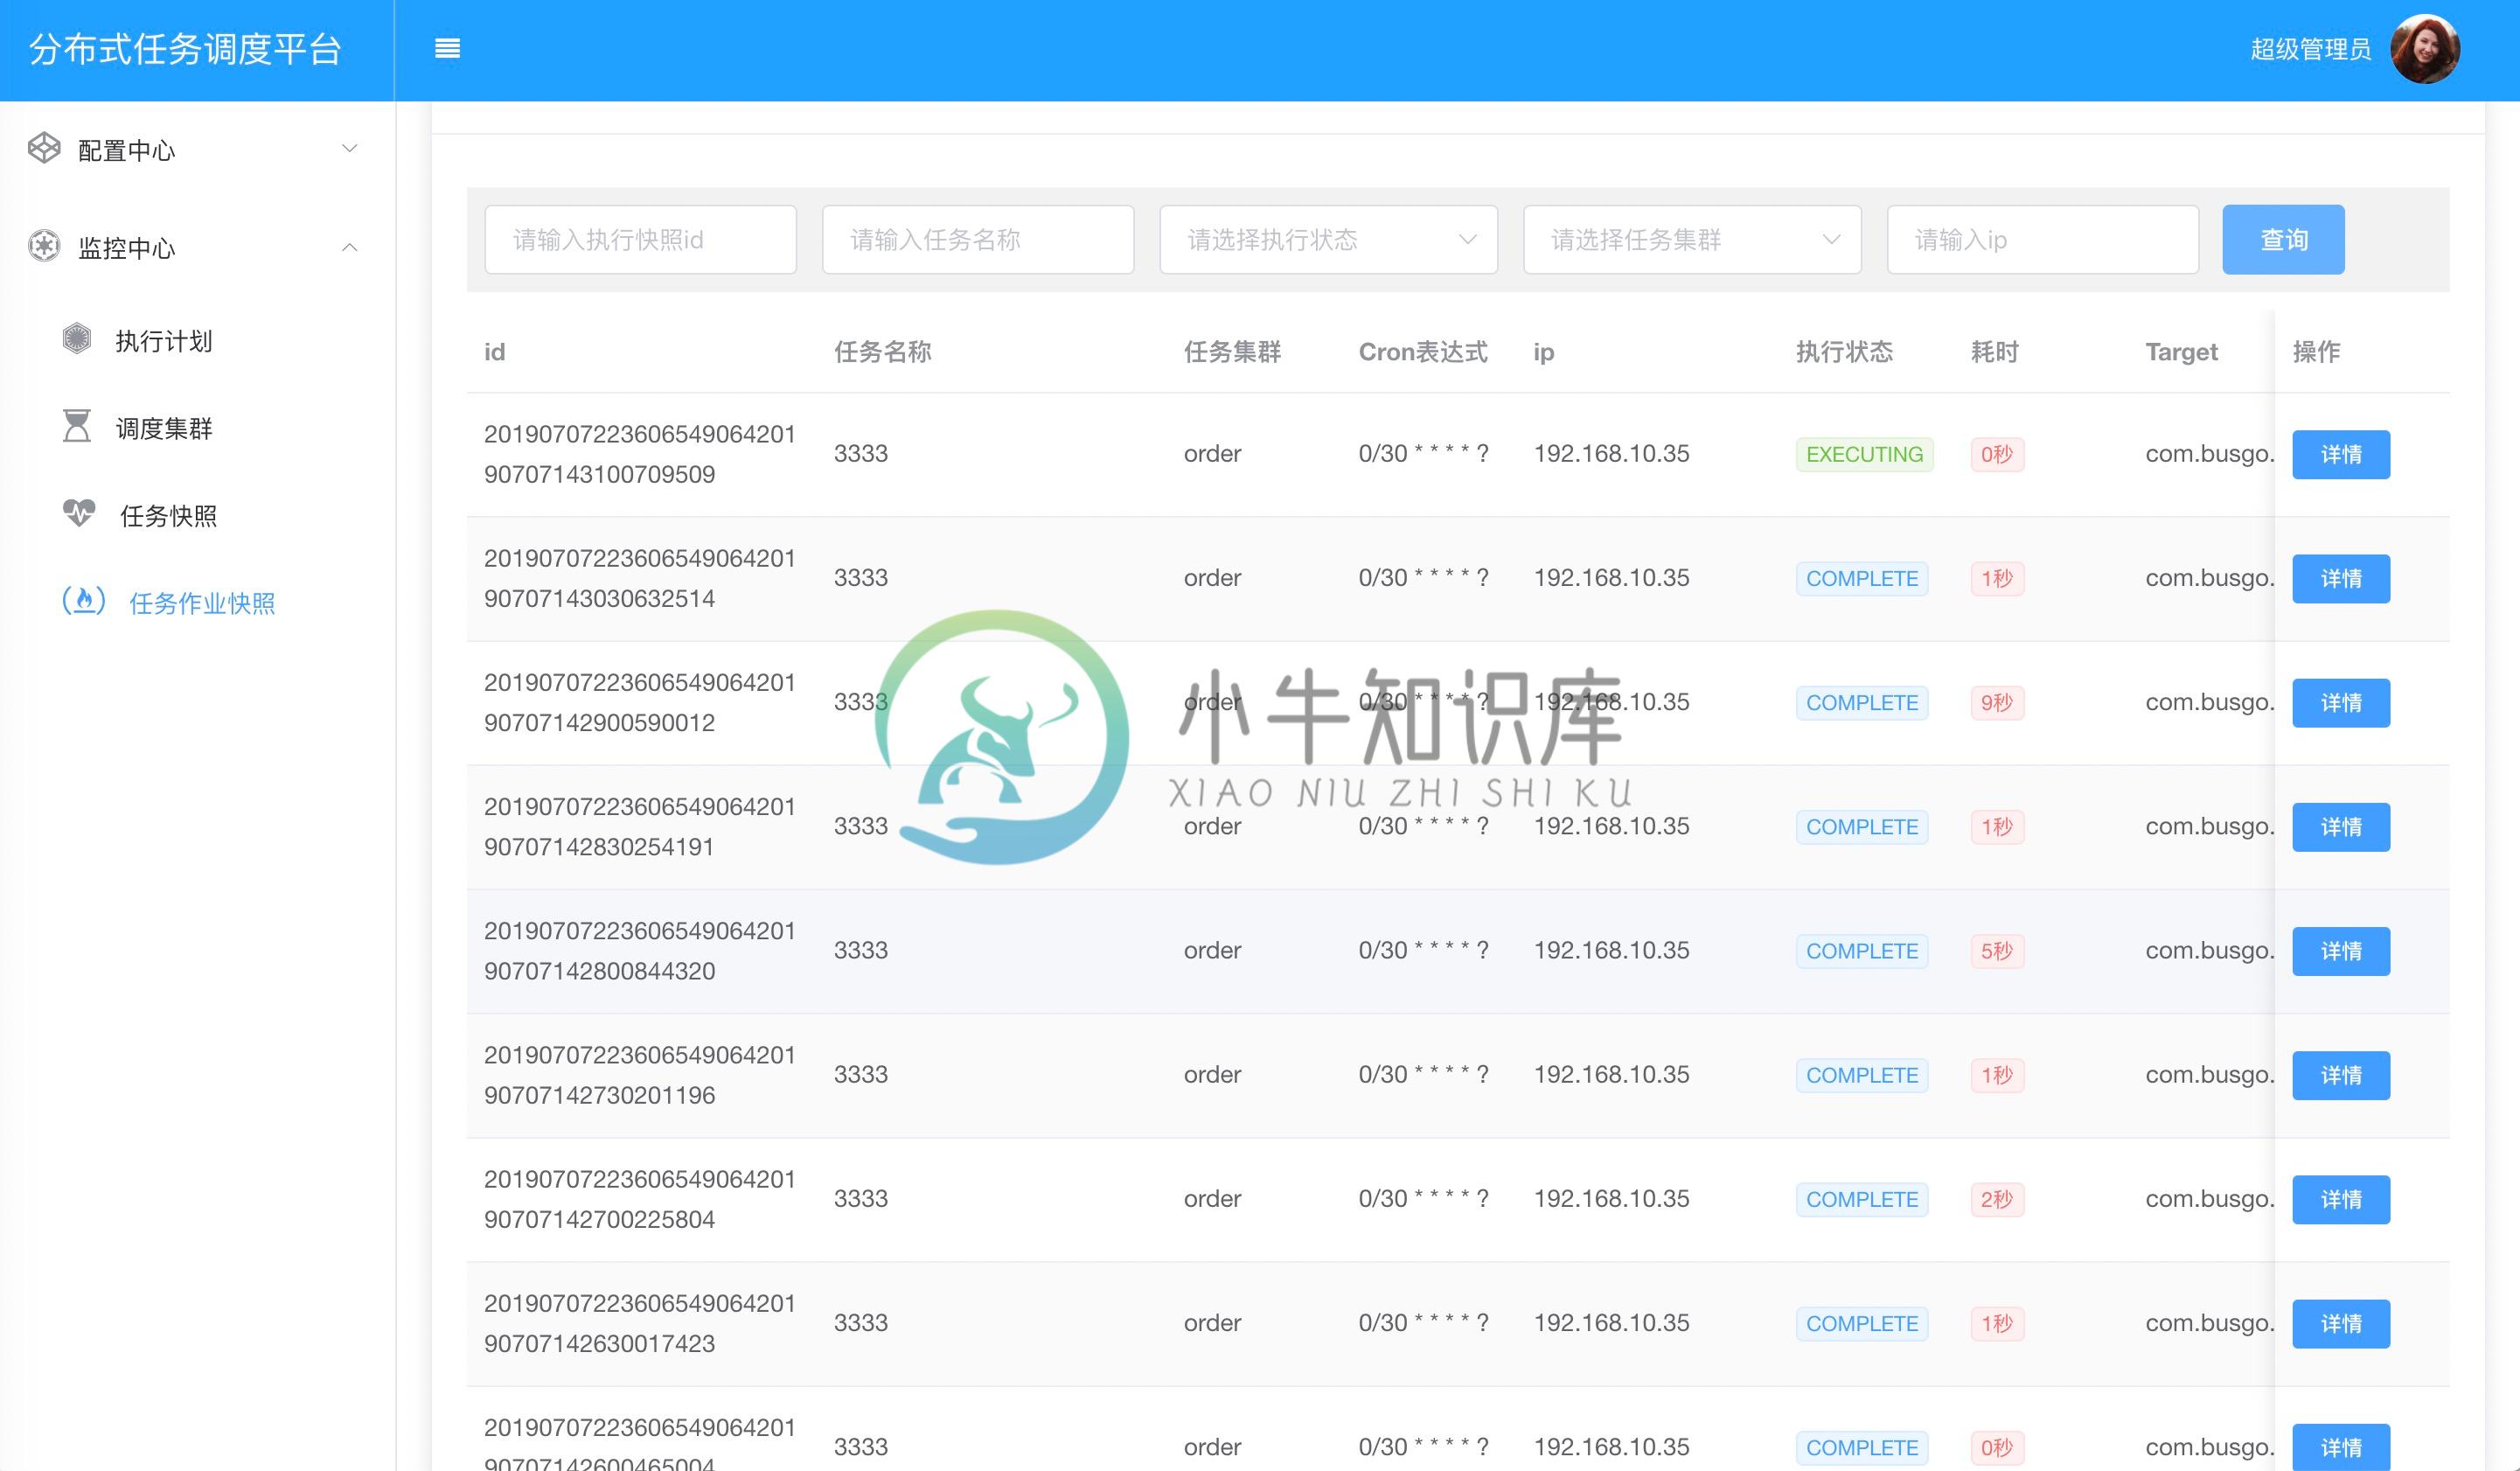This screenshot has height=1471, width=2520.
Task: Click the arrow of 执行状态 select
Action: coord(1467,240)
